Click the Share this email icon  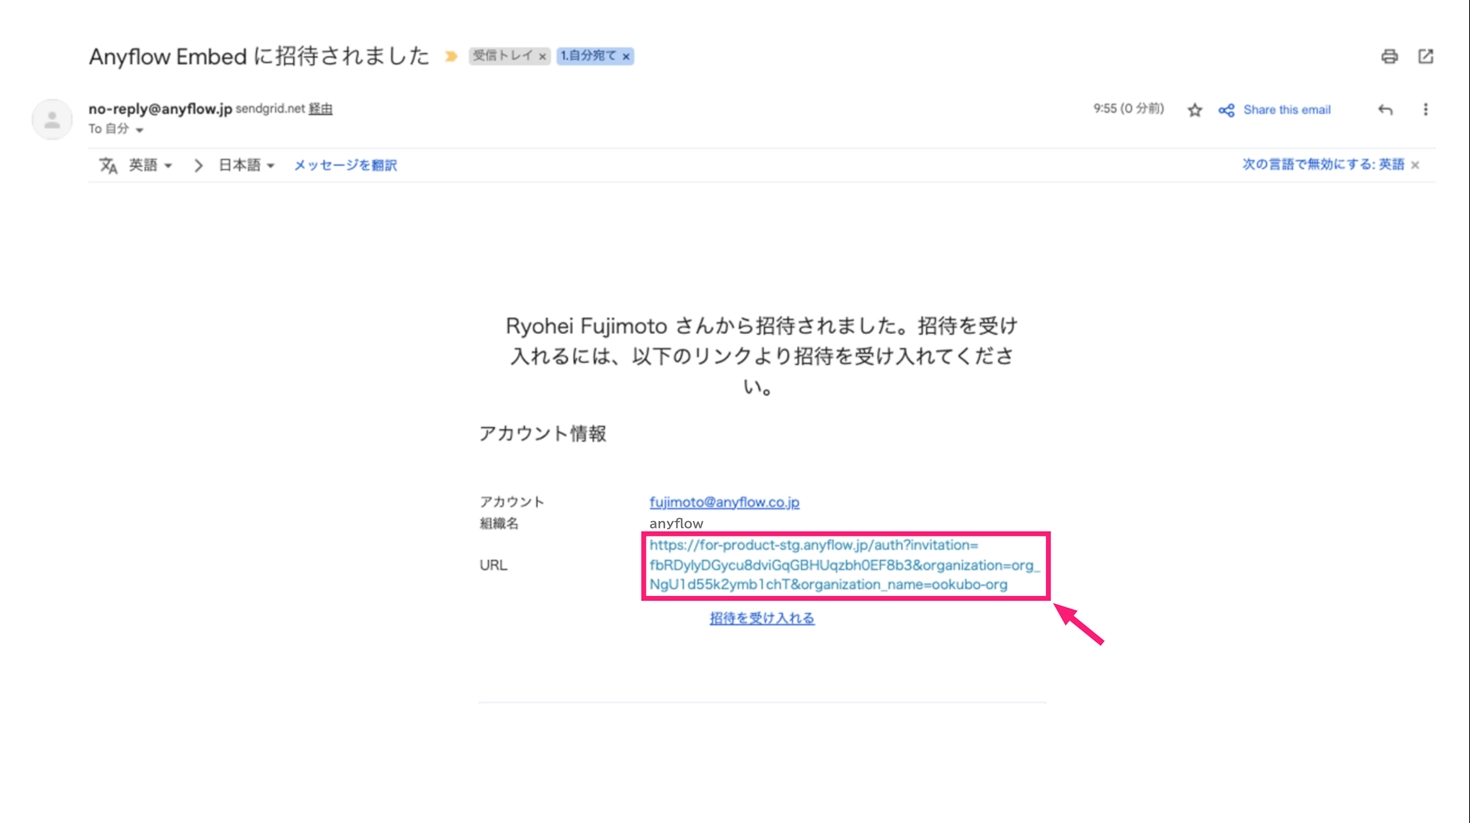pyautogui.click(x=1226, y=110)
